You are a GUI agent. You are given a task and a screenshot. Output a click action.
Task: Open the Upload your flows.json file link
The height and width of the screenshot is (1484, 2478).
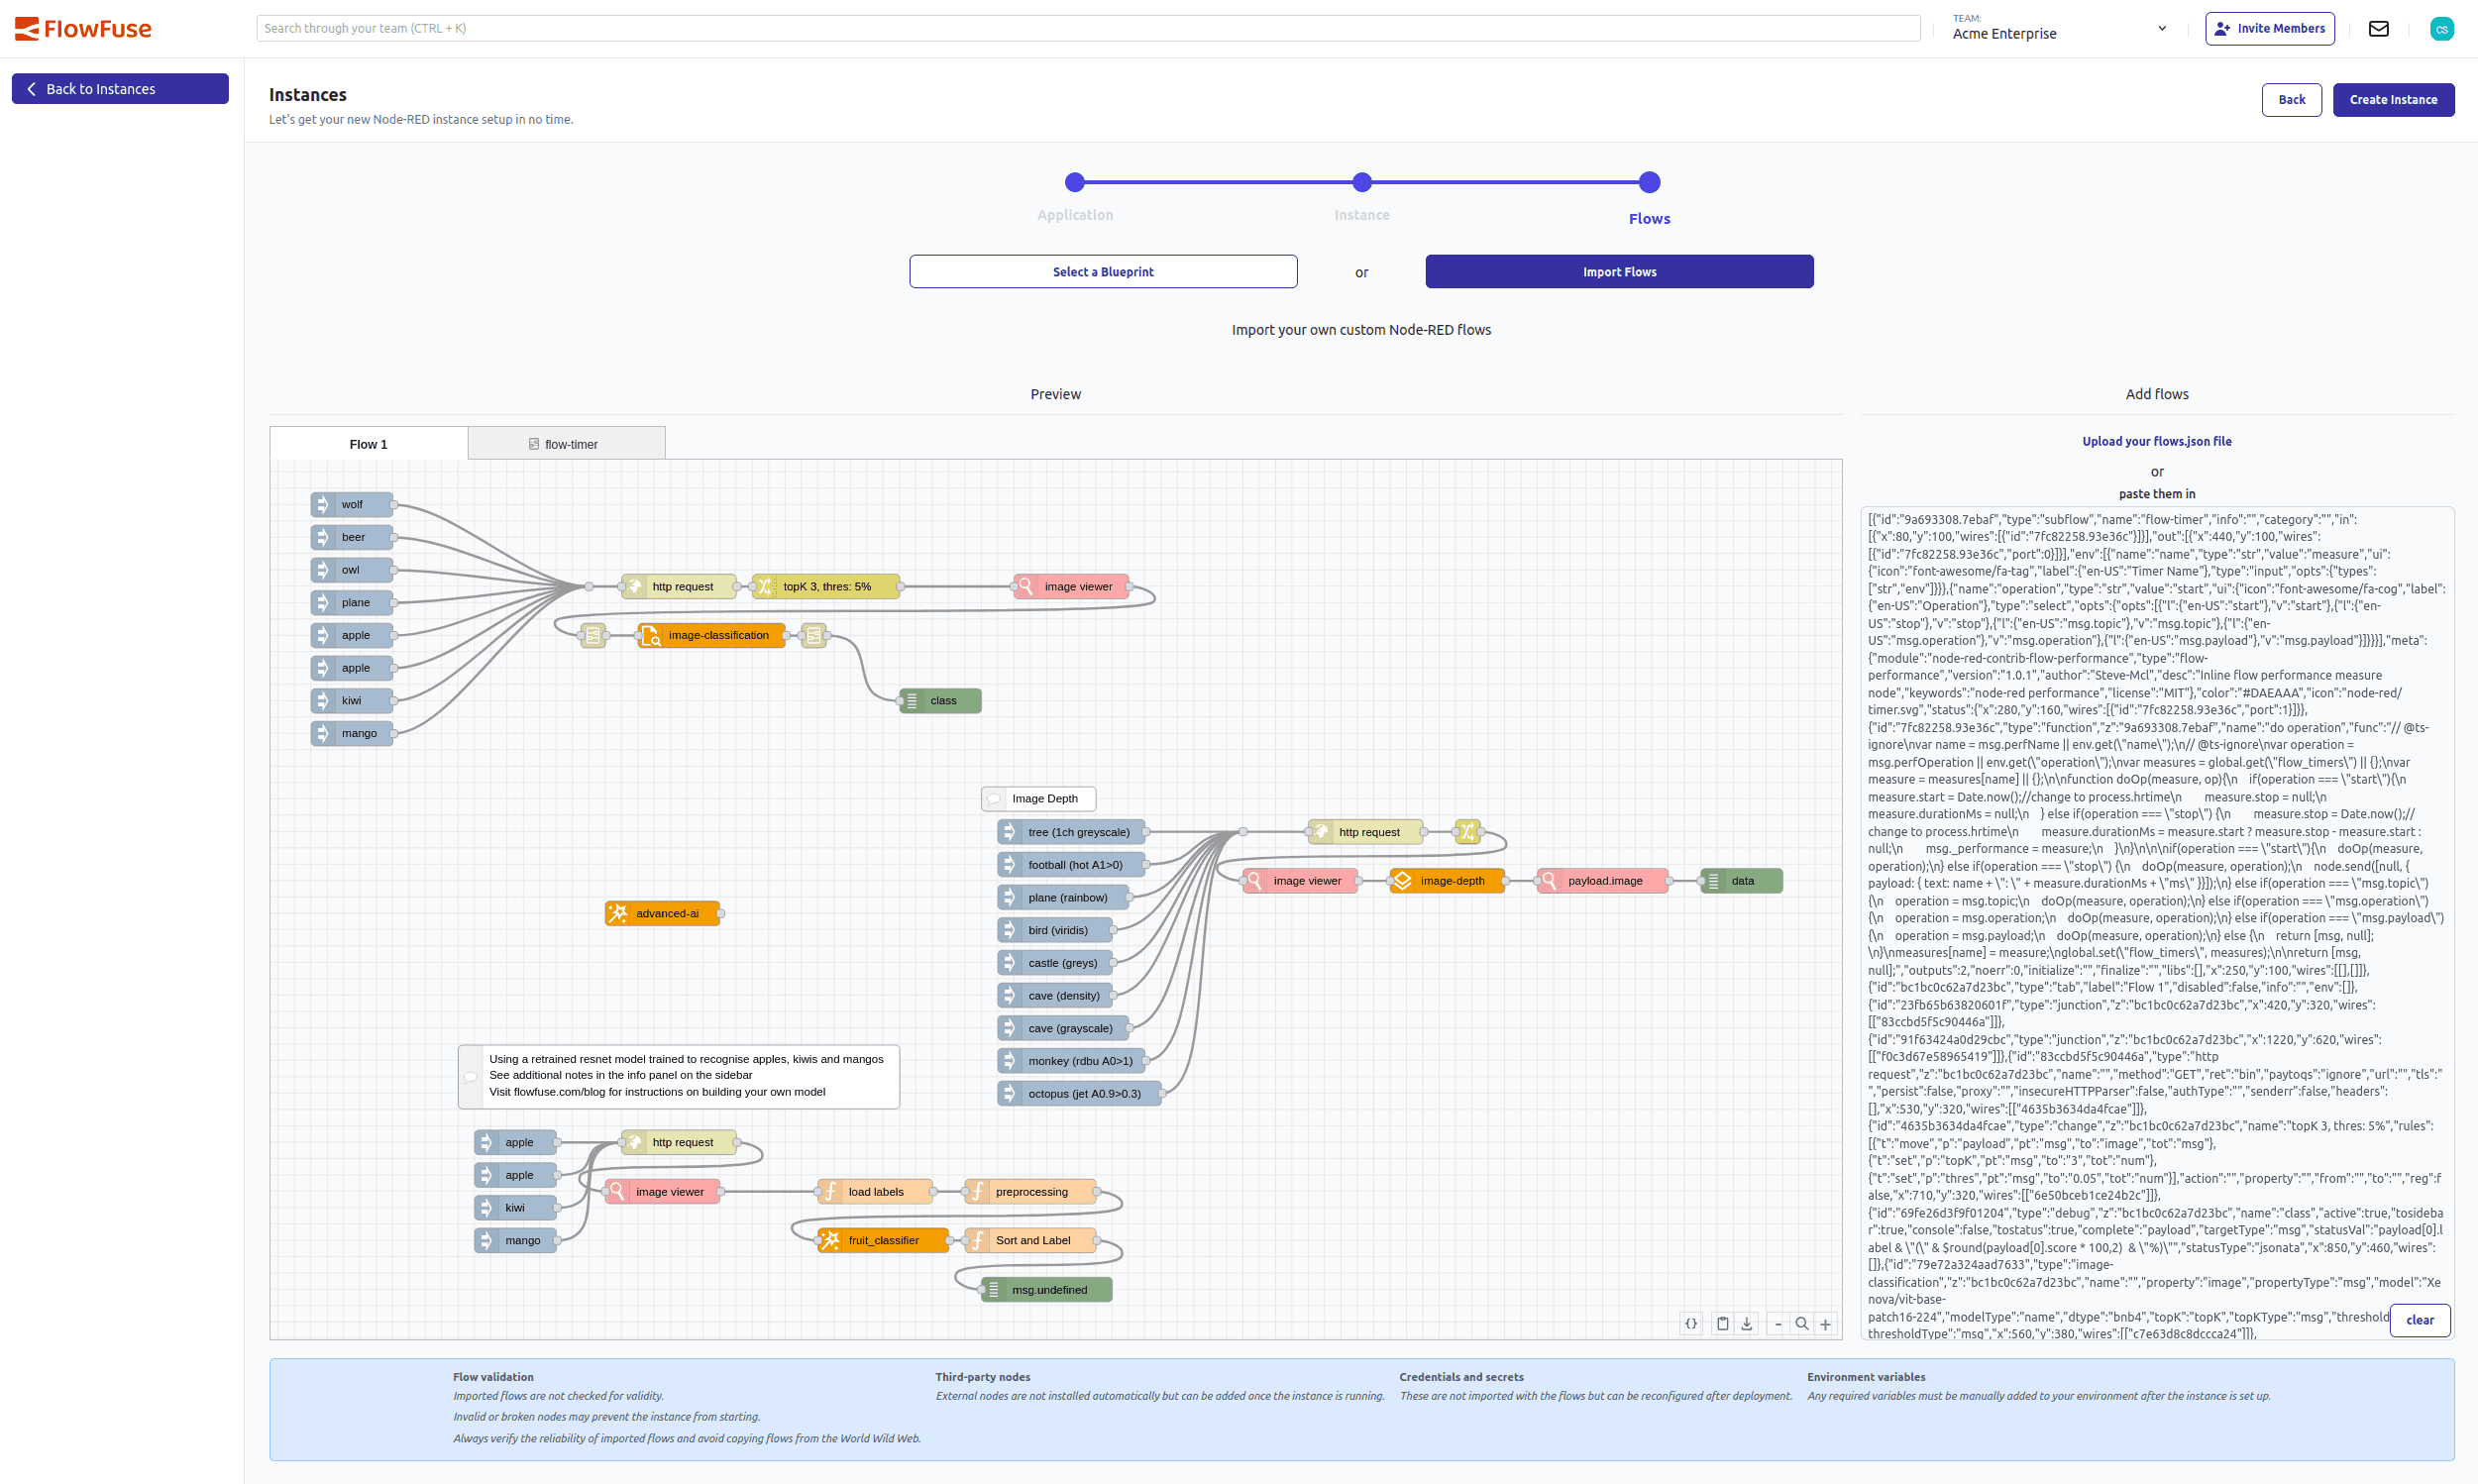coord(2156,441)
